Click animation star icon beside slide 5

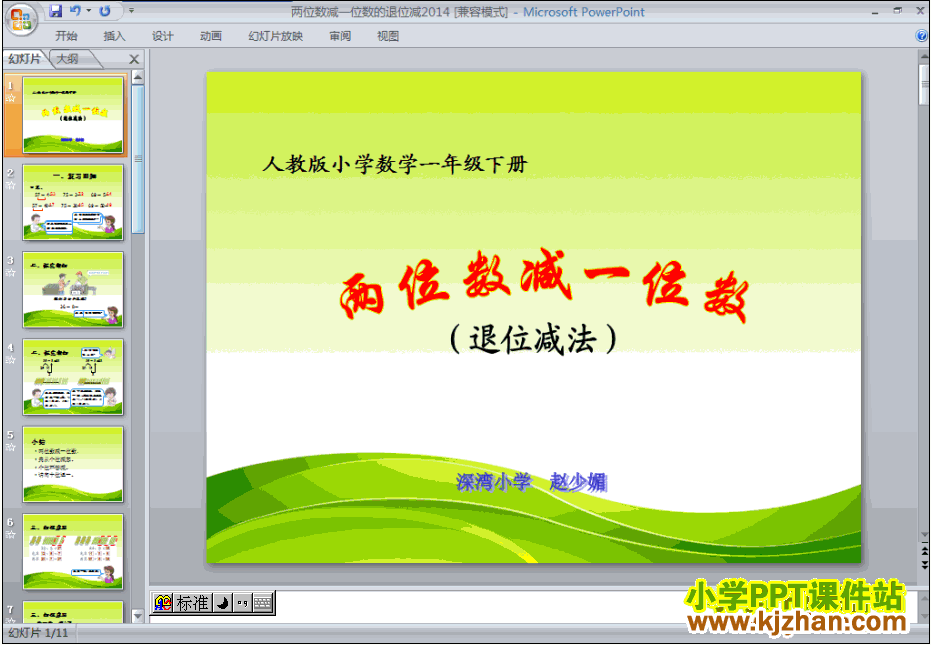pyautogui.click(x=11, y=447)
